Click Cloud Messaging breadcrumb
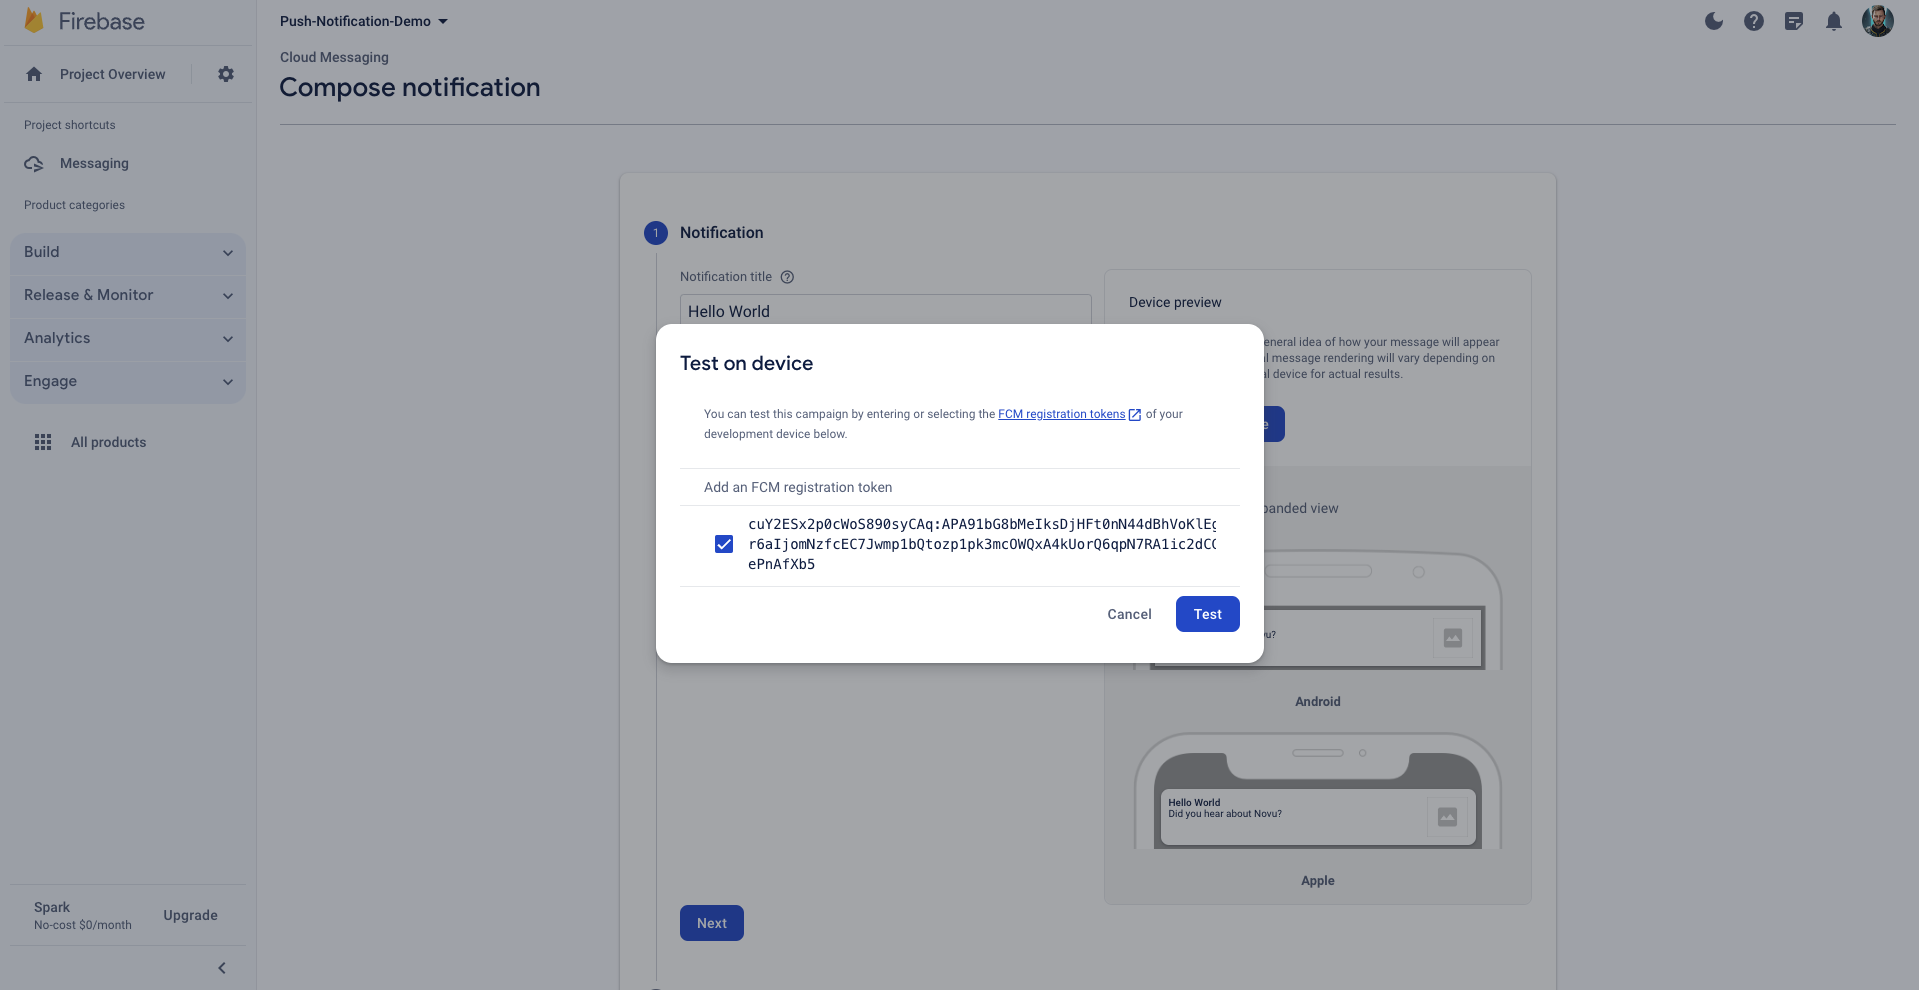 coord(334,57)
